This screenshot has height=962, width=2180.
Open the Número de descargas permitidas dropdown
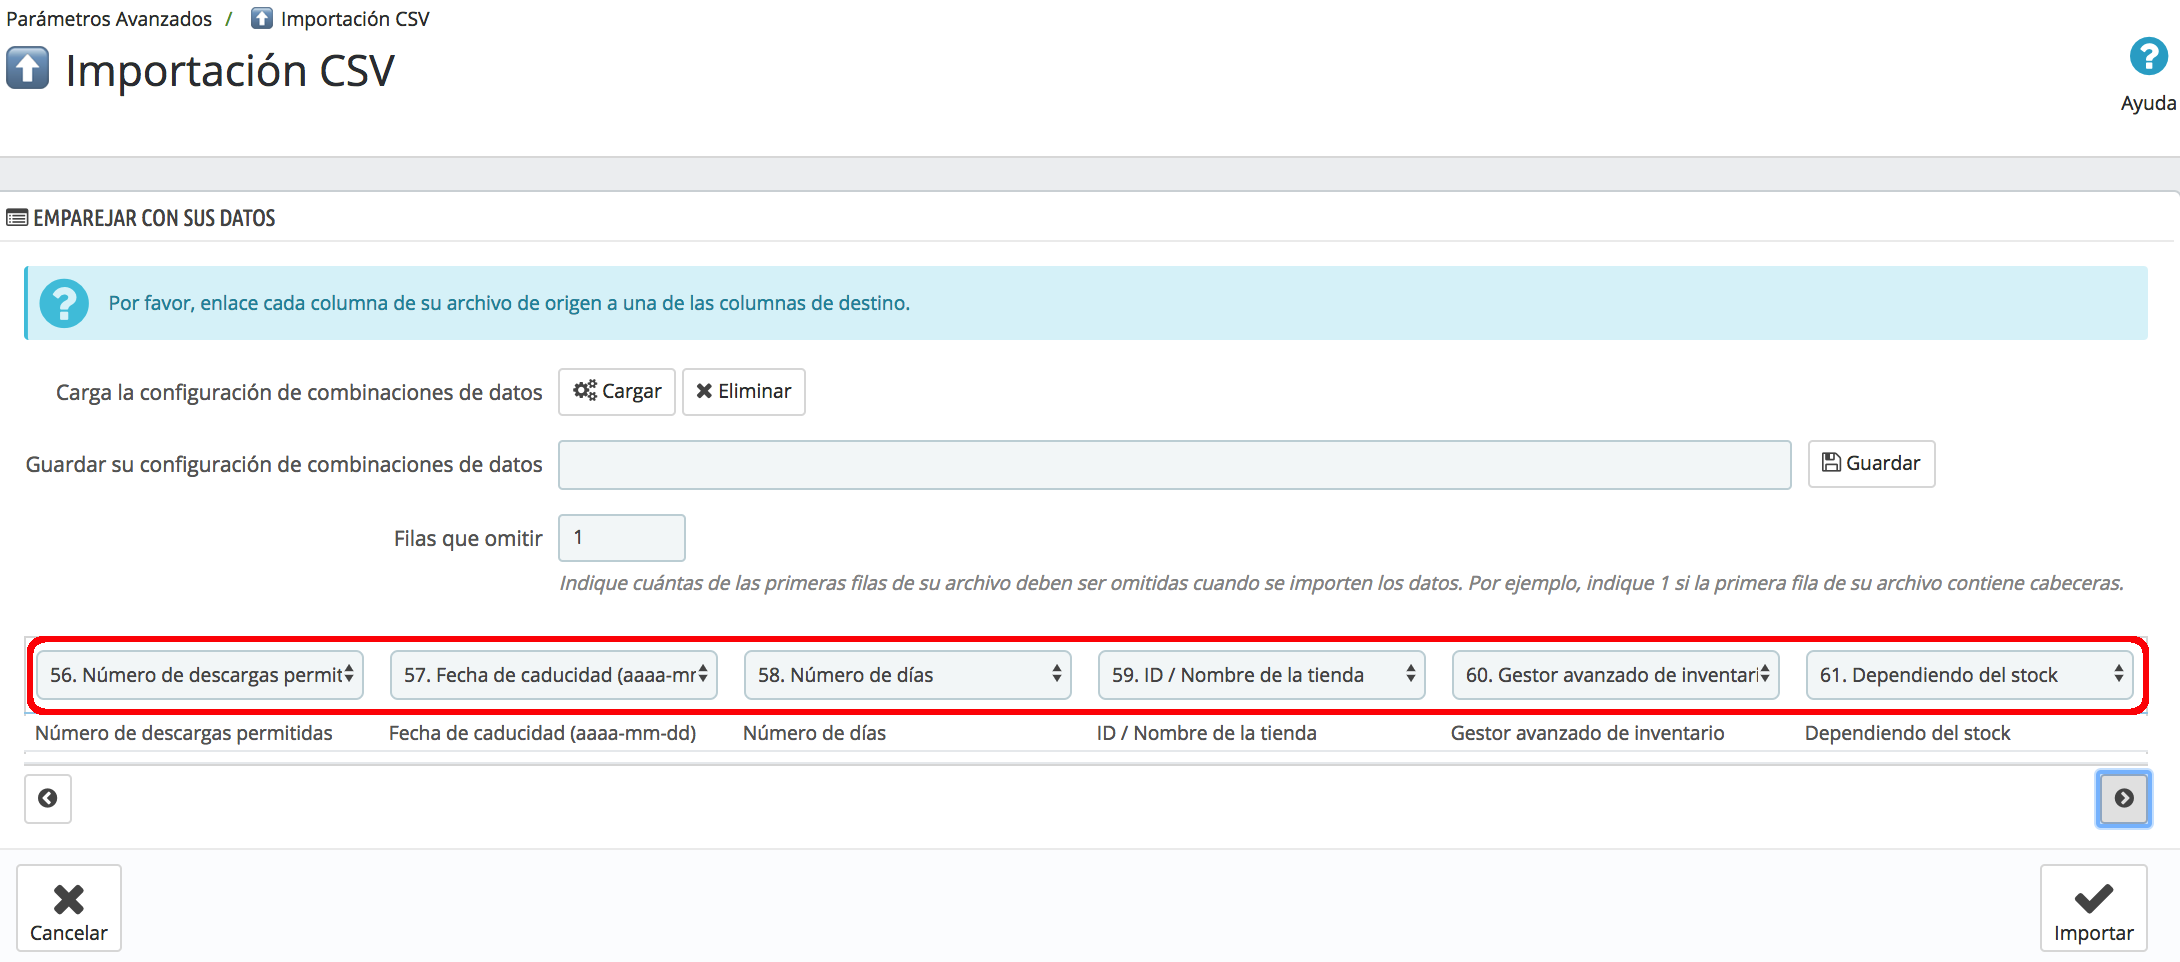point(200,675)
